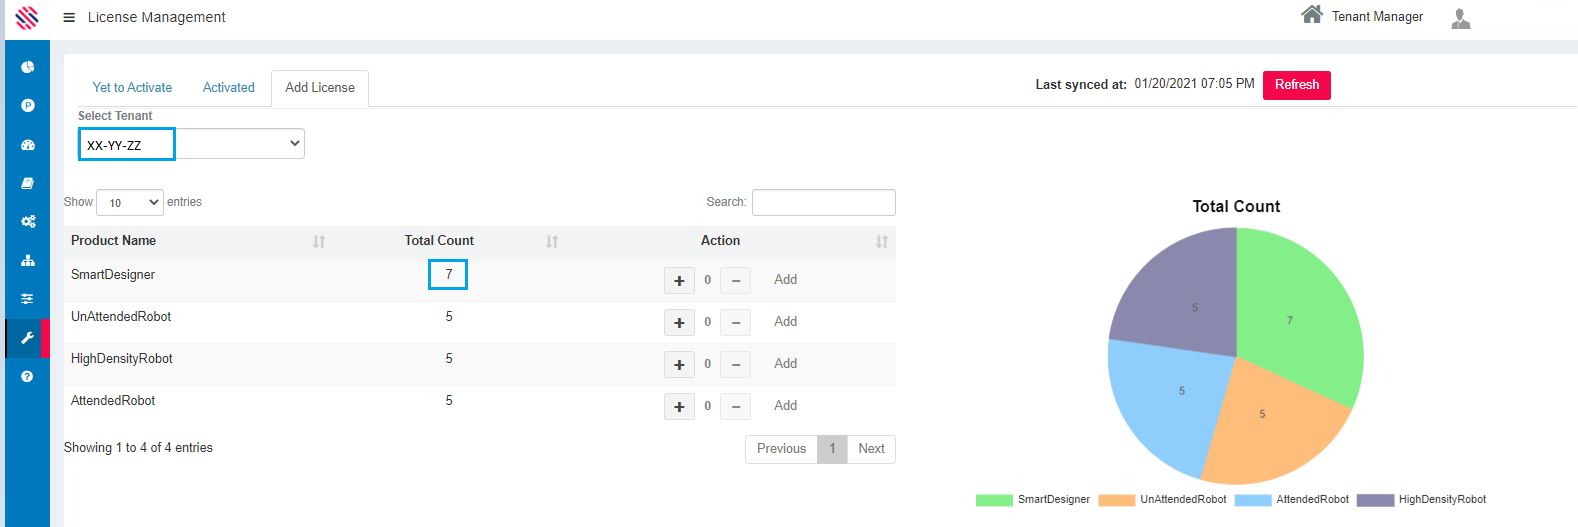Increase SmartDesigner license count with plus

(x=679, y=281)
